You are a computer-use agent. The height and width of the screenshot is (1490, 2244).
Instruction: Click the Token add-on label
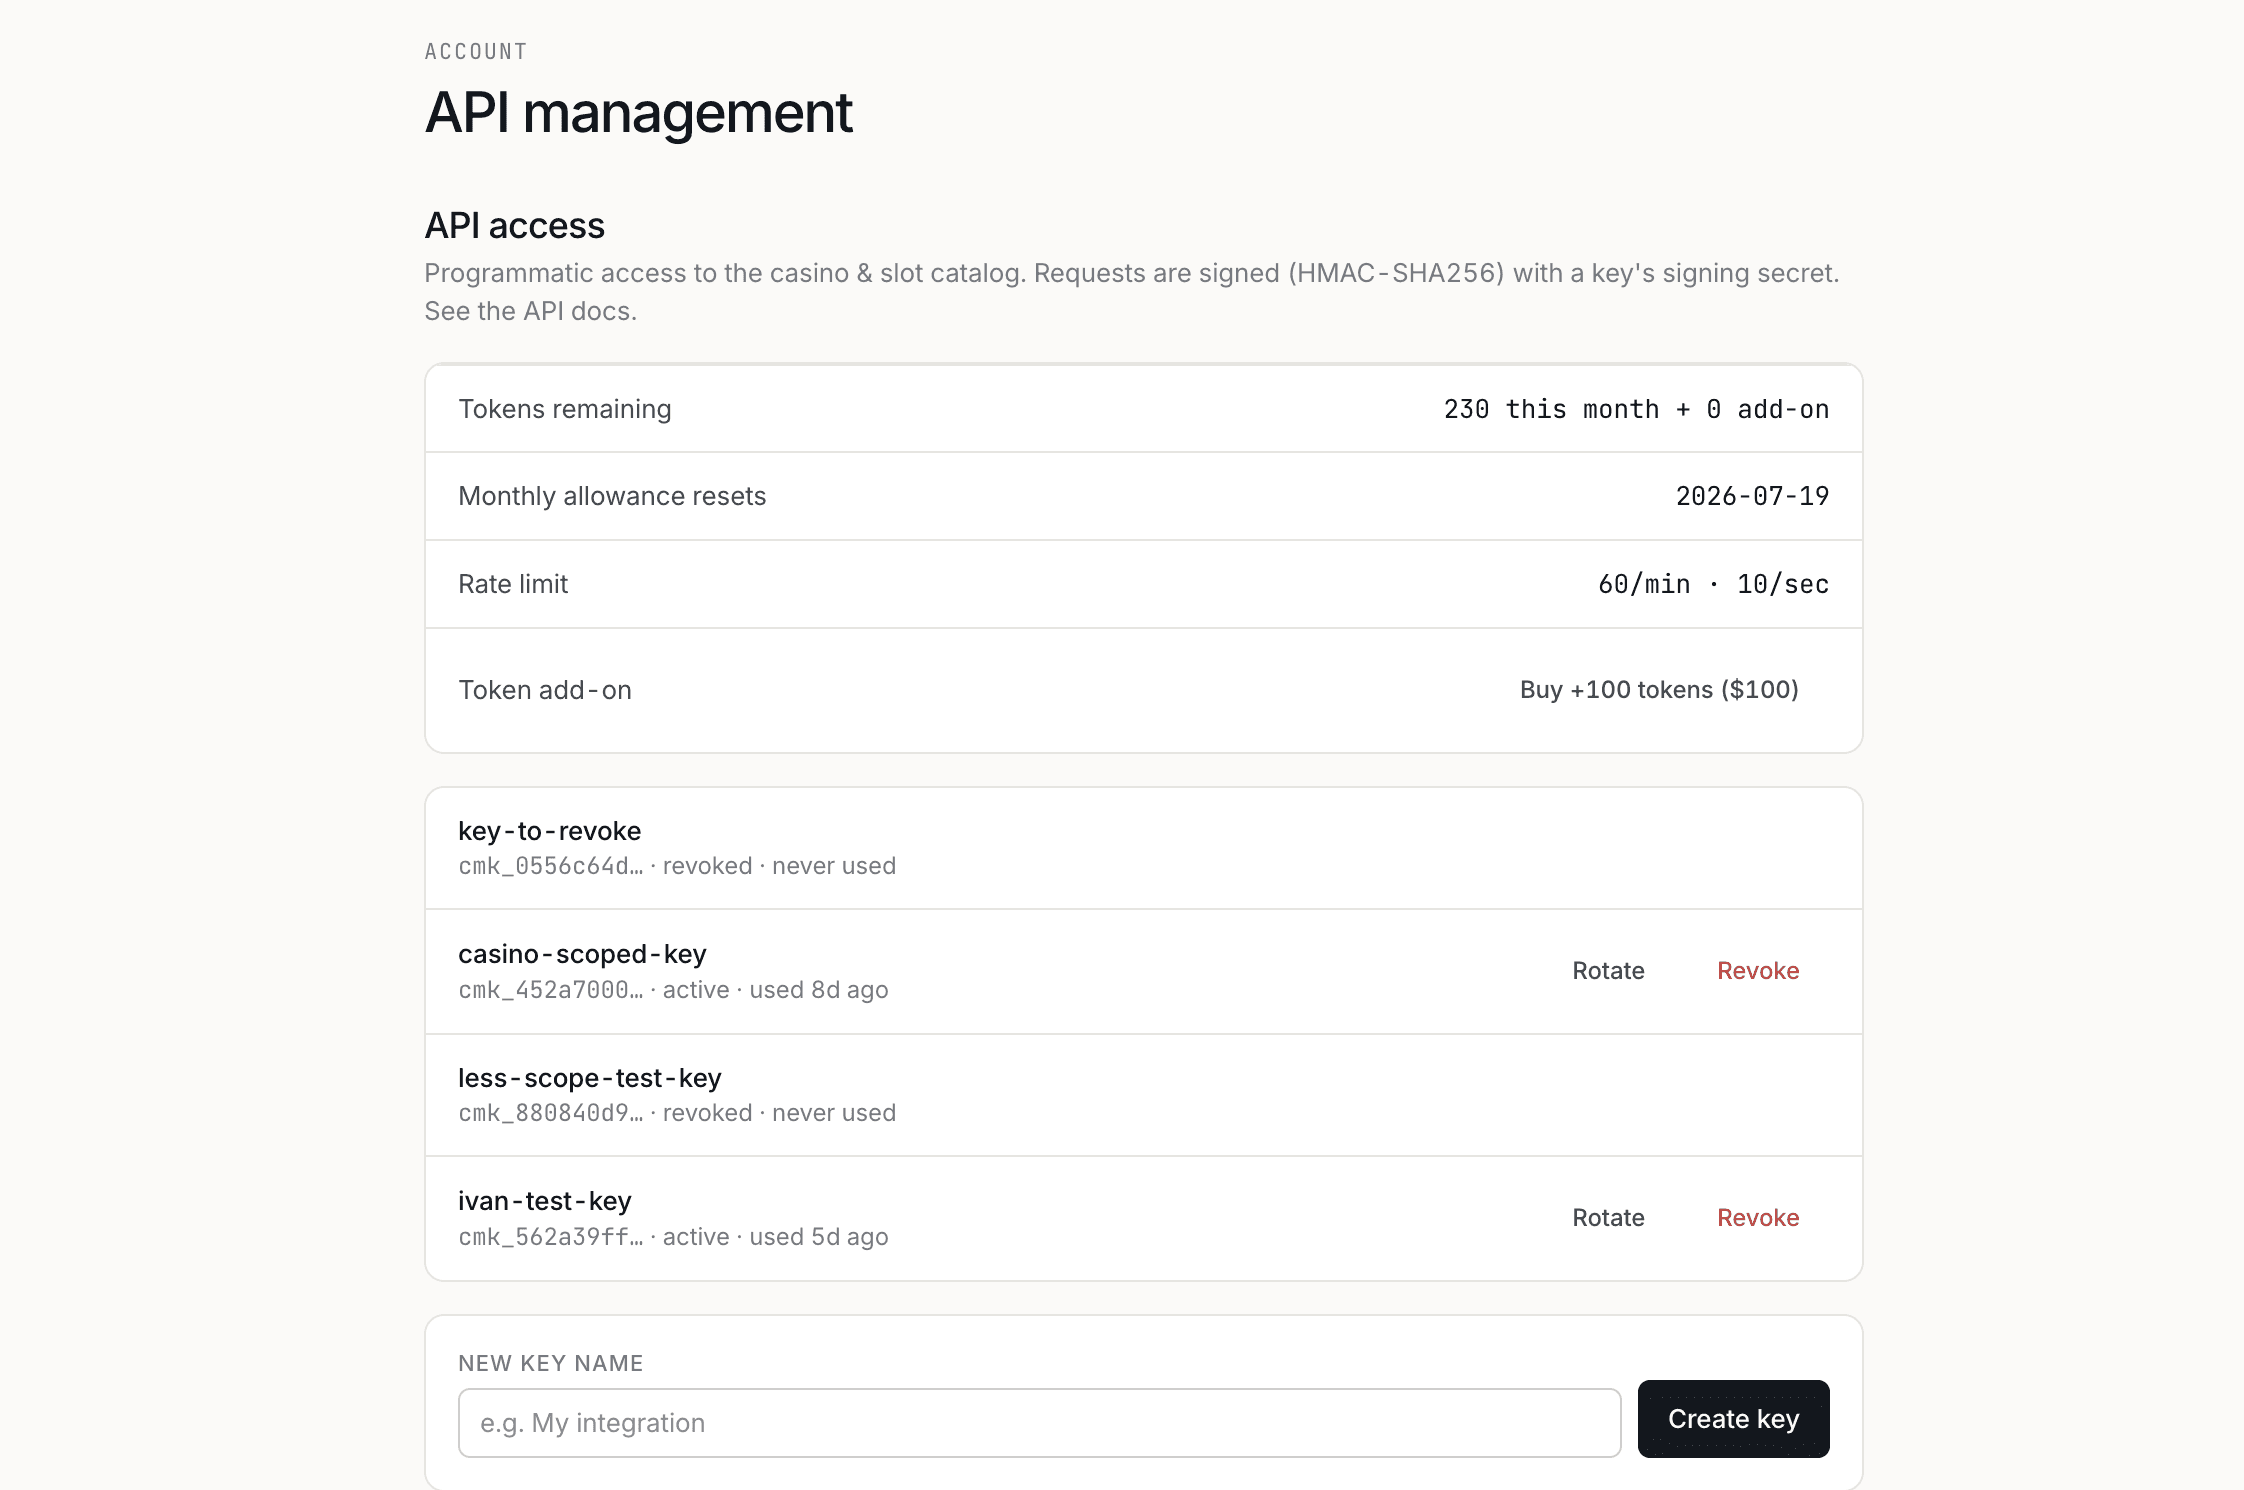click(545, 690)
